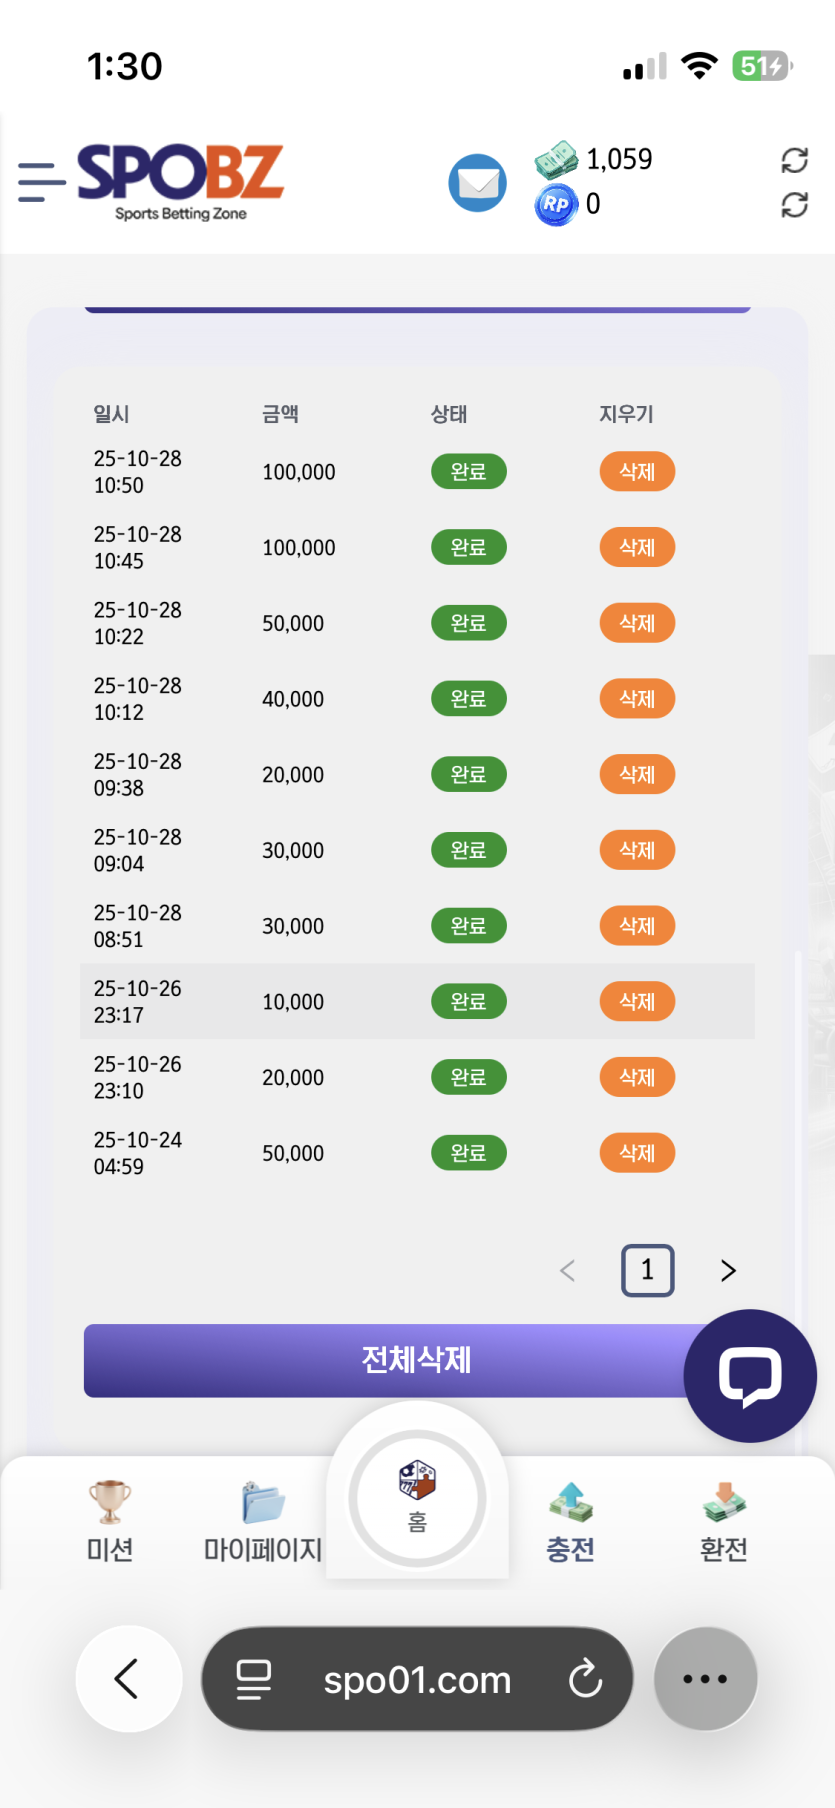This screenshot has width=835, height=1808.
Task: Refresh the cash balance
Action: pos(794,160)
